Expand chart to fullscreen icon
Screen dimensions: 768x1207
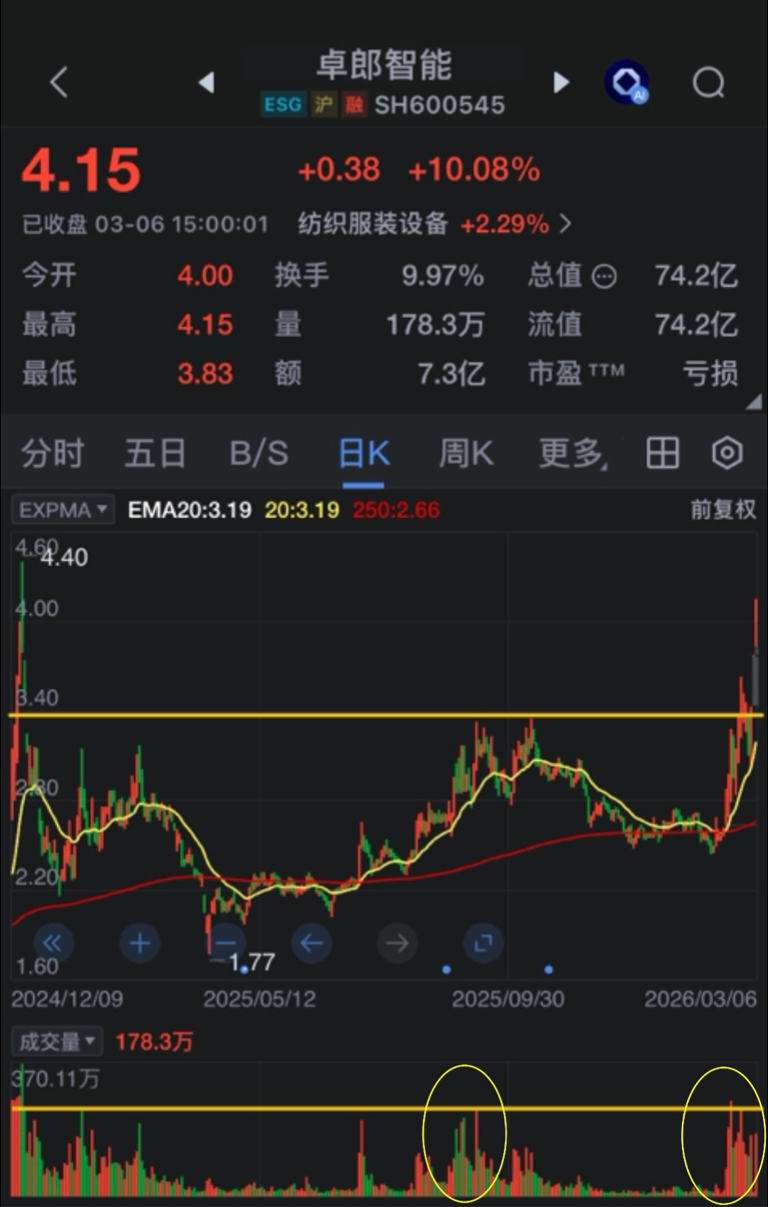[x=483, y=942]
